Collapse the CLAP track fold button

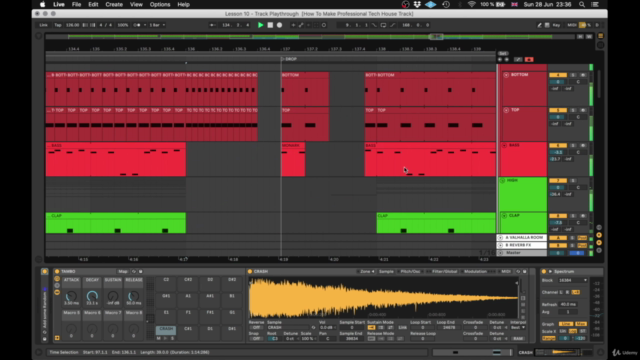click(x=504, y=216)
